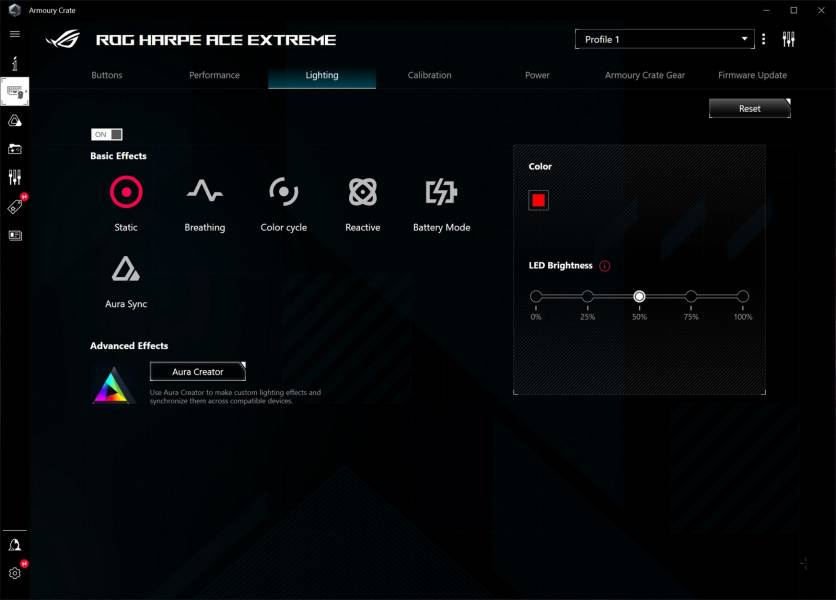Switch to the Power tab
The image size is (836, 600).
click(537, 75)
